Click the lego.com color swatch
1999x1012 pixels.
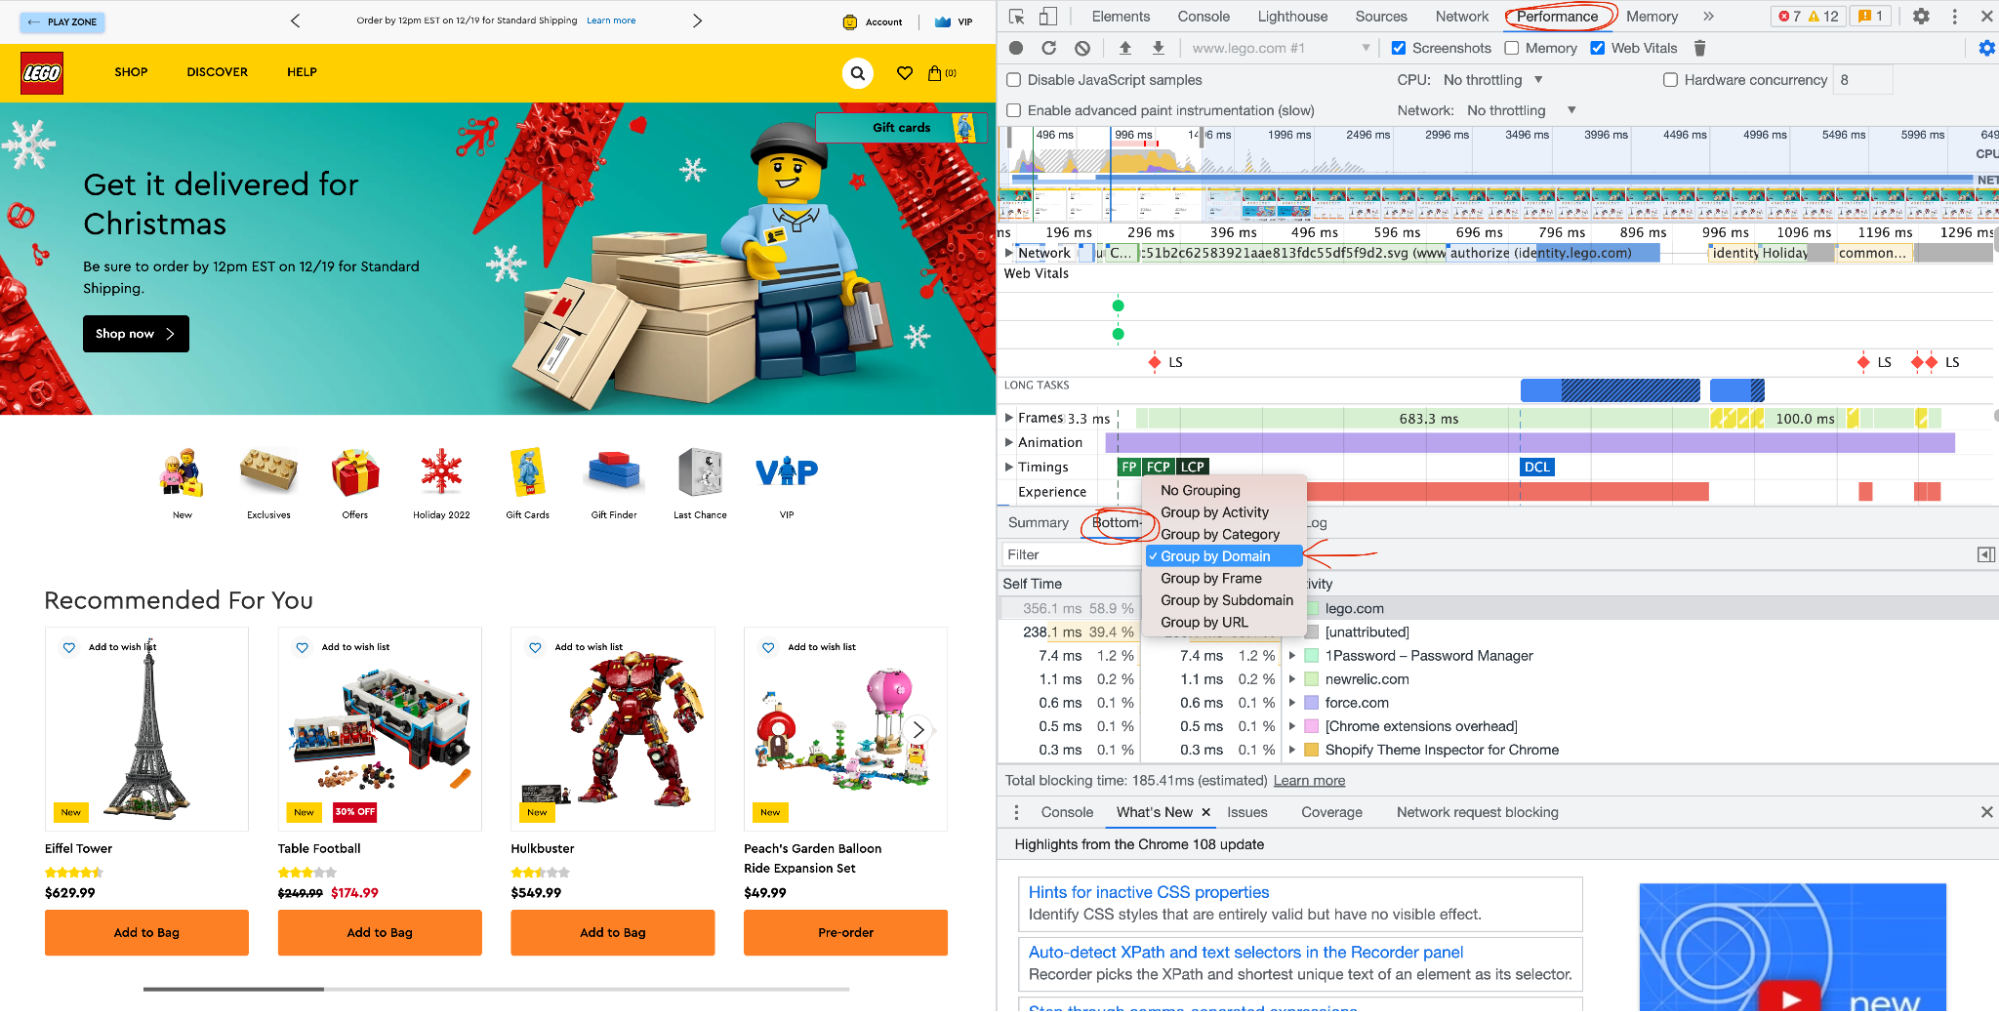(x=1312, y=609)
